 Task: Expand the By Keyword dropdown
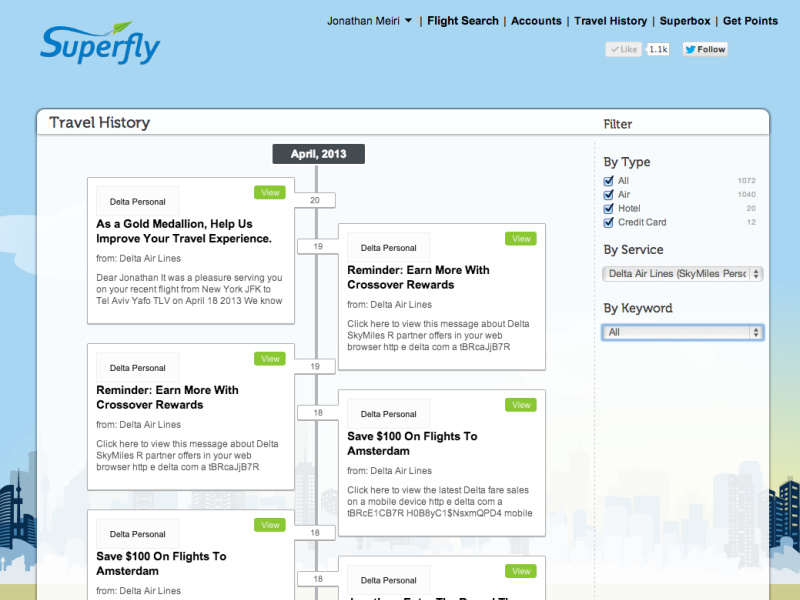coord(683,332)
